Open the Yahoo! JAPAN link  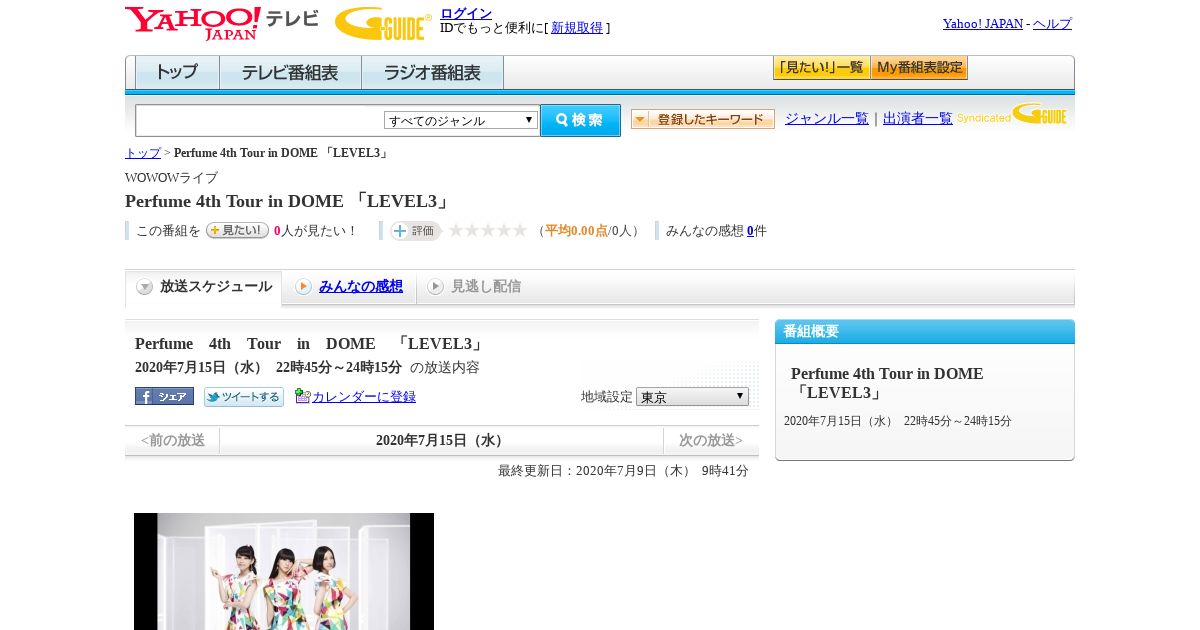[983, 24]
